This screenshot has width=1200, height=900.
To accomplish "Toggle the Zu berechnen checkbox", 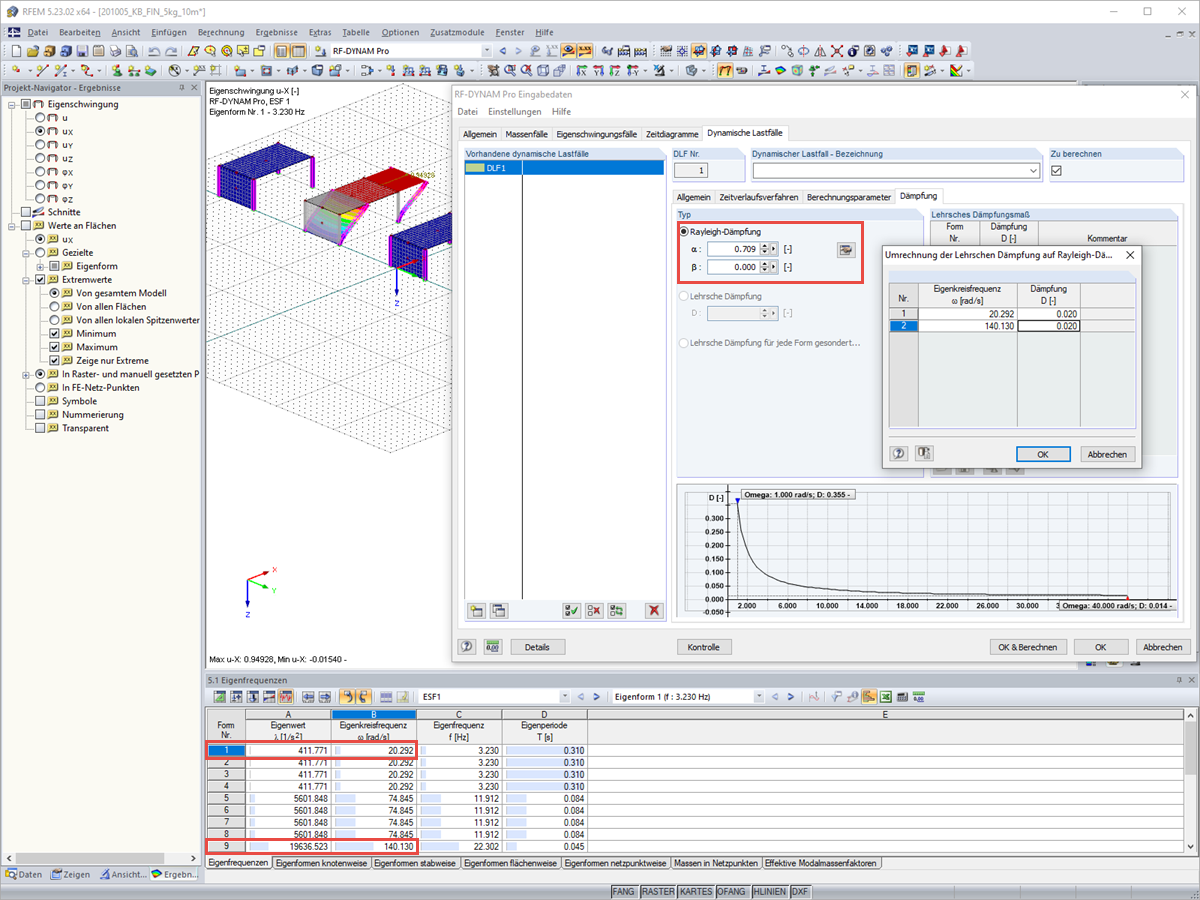I will [1056, 171].
